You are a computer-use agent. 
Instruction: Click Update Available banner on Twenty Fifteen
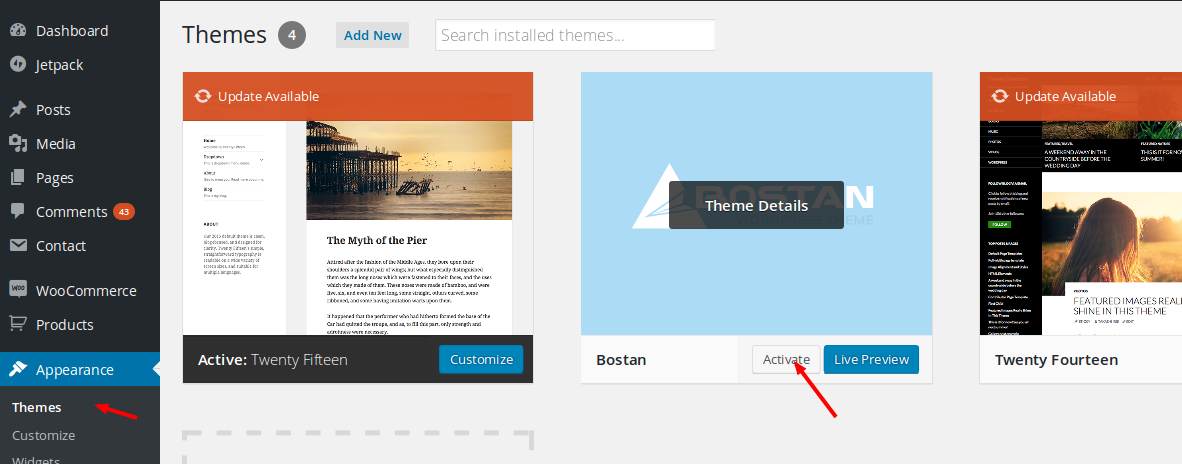point(358,96)
